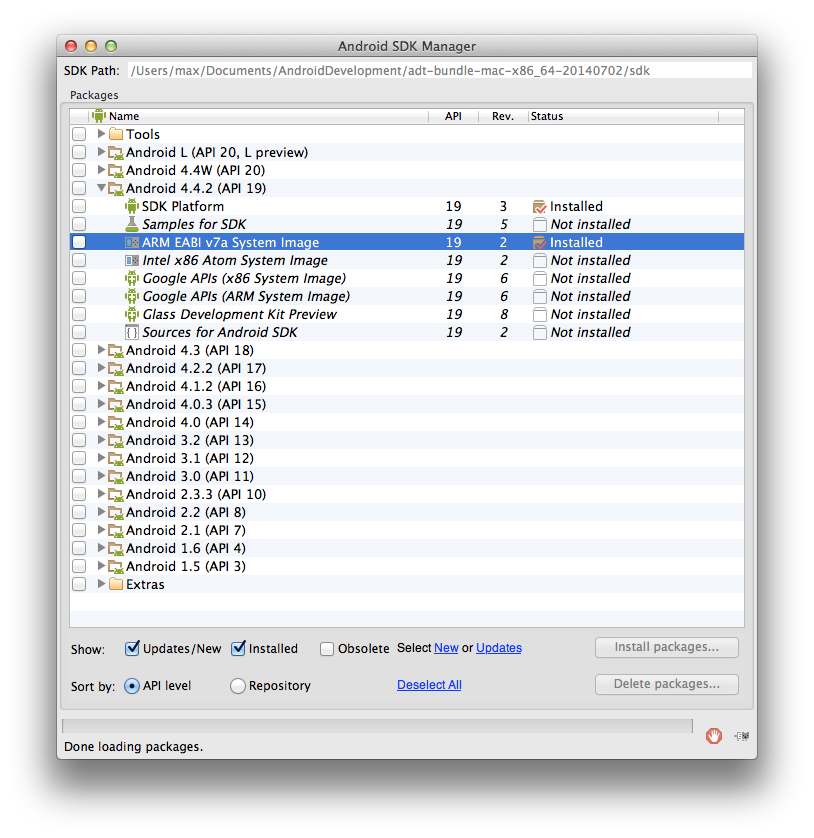
Task: Open the SDK Manager log icon
Action: coord(741,736)
